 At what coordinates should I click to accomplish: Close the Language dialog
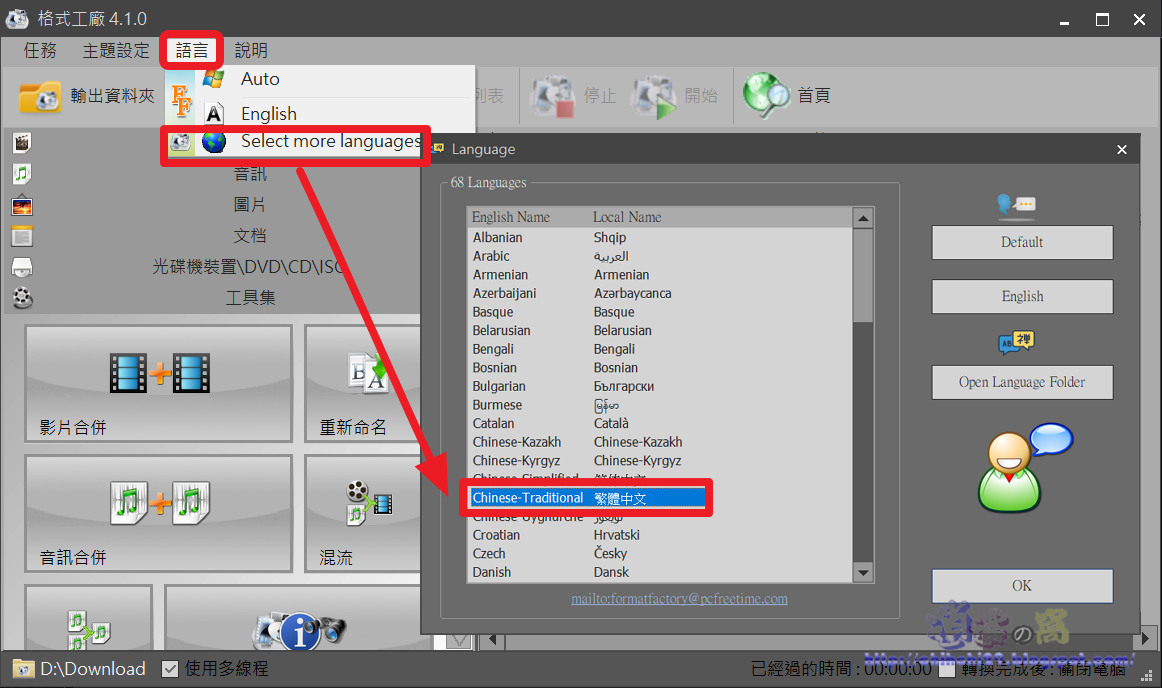[x=1122, y=150]
